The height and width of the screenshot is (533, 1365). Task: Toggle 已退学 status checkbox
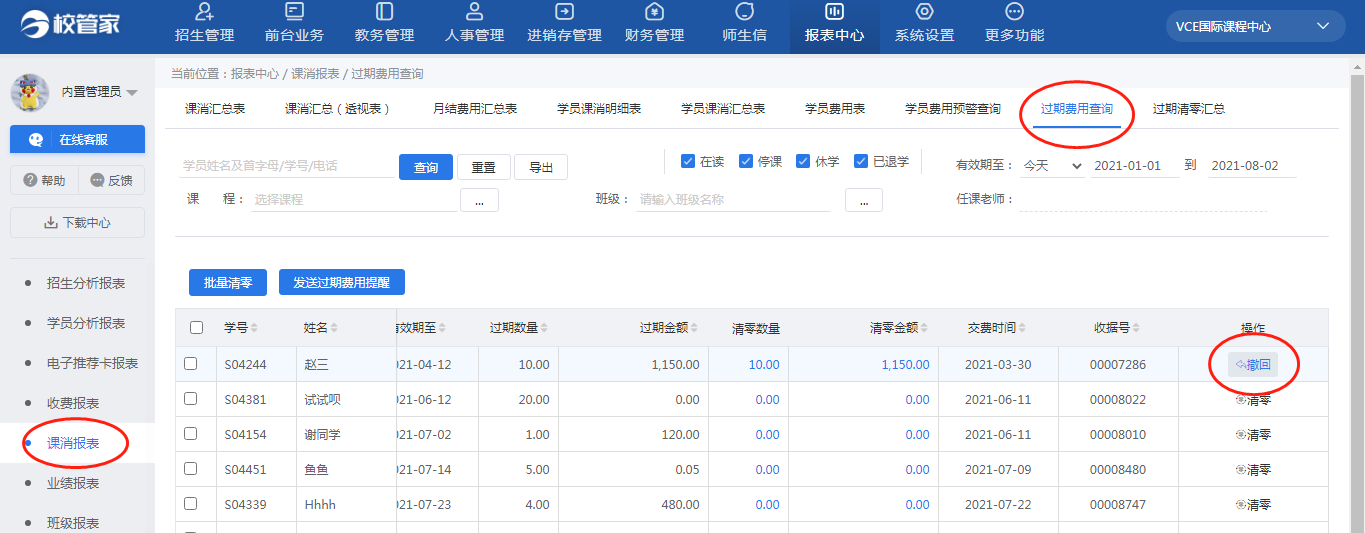point(860,161)
